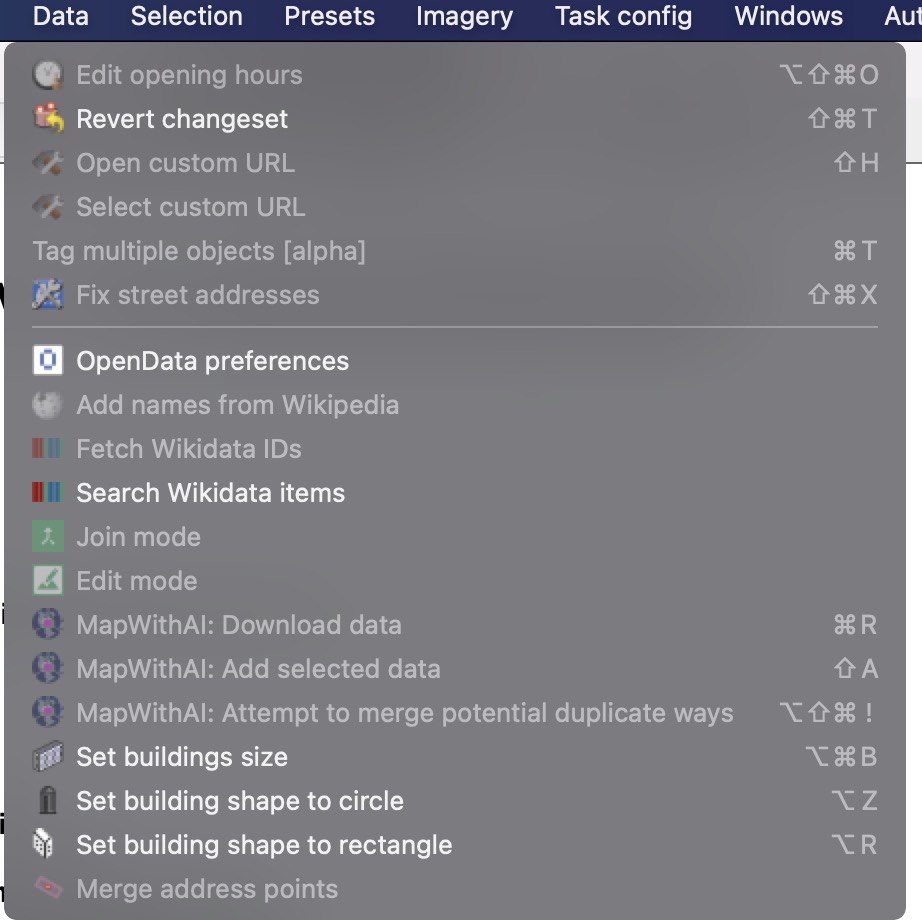This screenshot has height=920, width=922.
Task: Click the Data menu in menu bar
Action: [61, 16]
